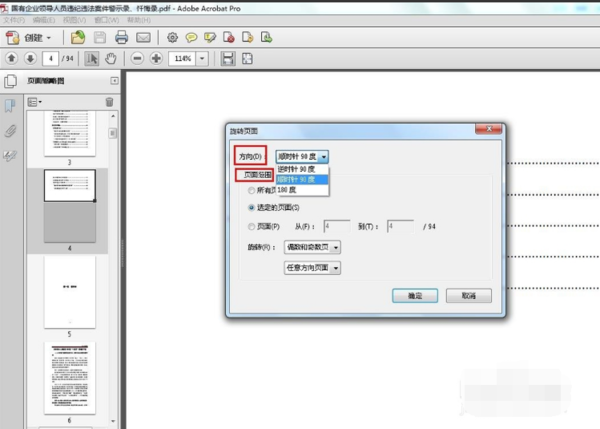Open settings gear icon in toolbar
600x429 pixels.
click(x=173, y=38)
